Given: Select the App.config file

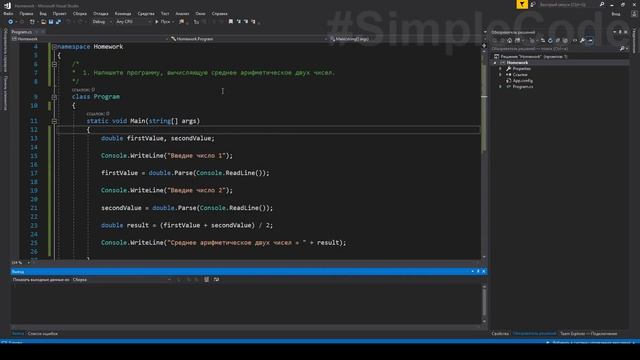Looking at the screenshot, I should coord(522,81).
